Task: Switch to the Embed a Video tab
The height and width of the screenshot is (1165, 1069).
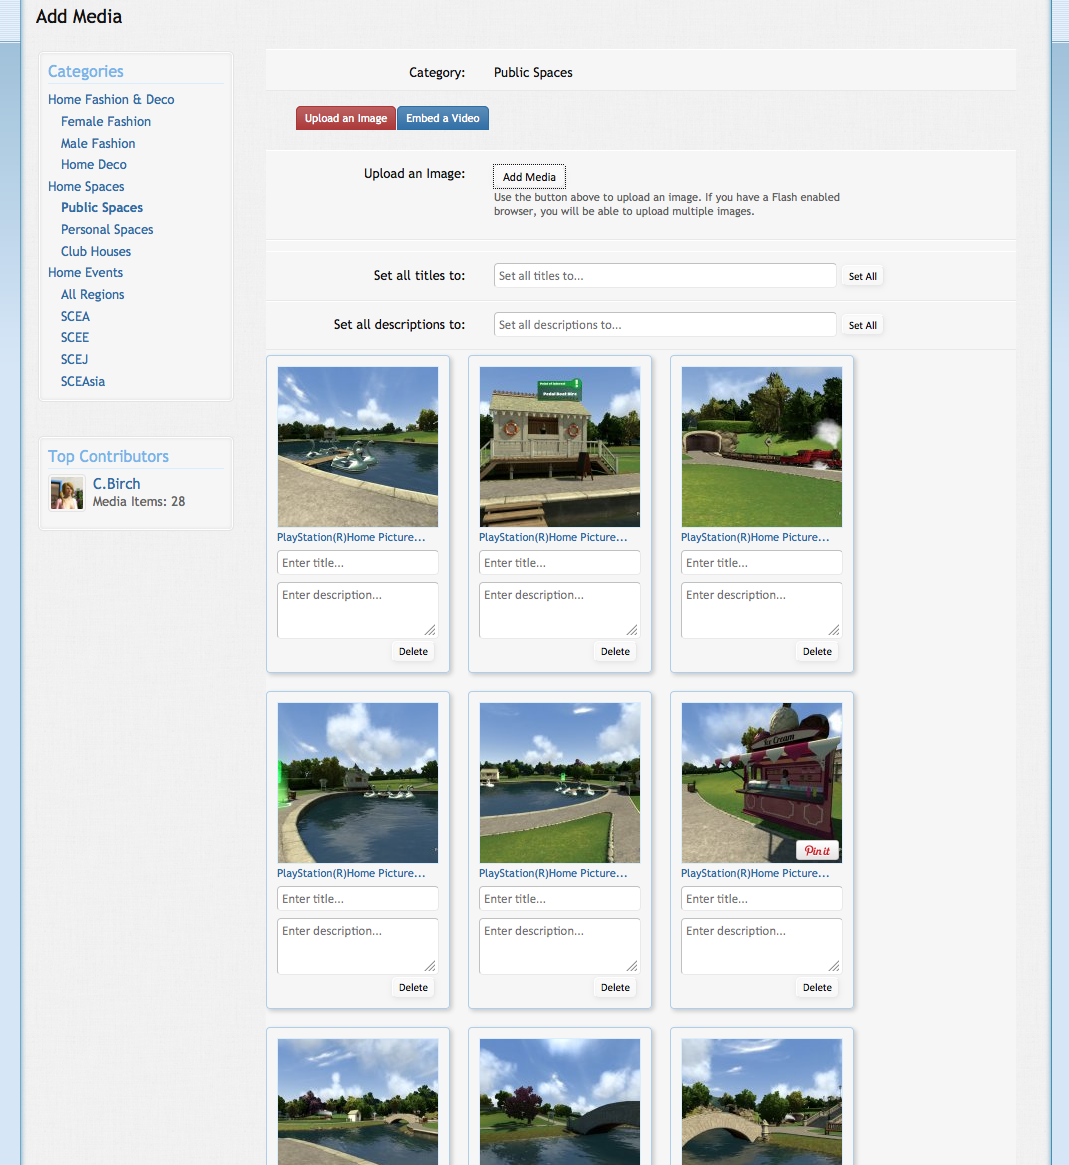Action: (443, 118)
